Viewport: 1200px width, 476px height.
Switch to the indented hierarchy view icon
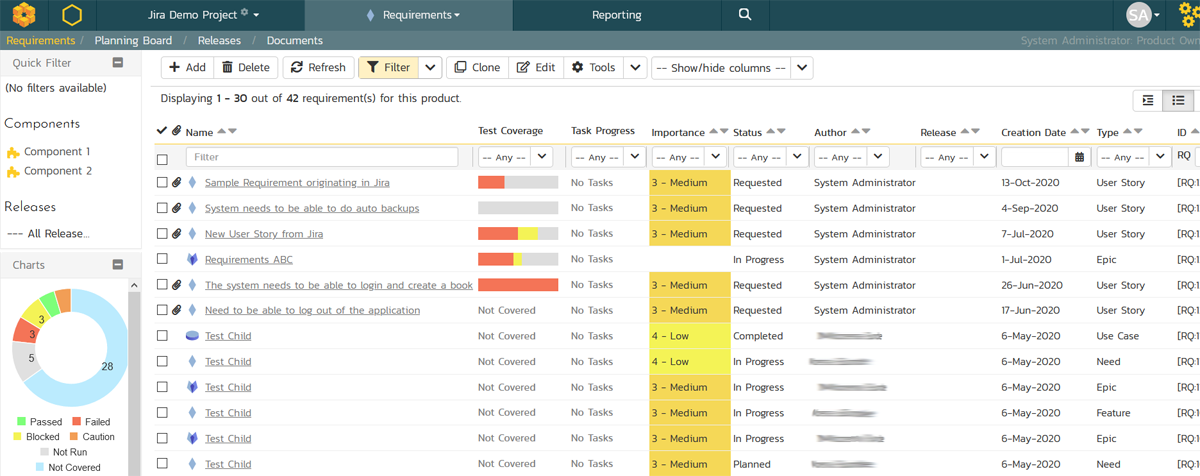1148,100
